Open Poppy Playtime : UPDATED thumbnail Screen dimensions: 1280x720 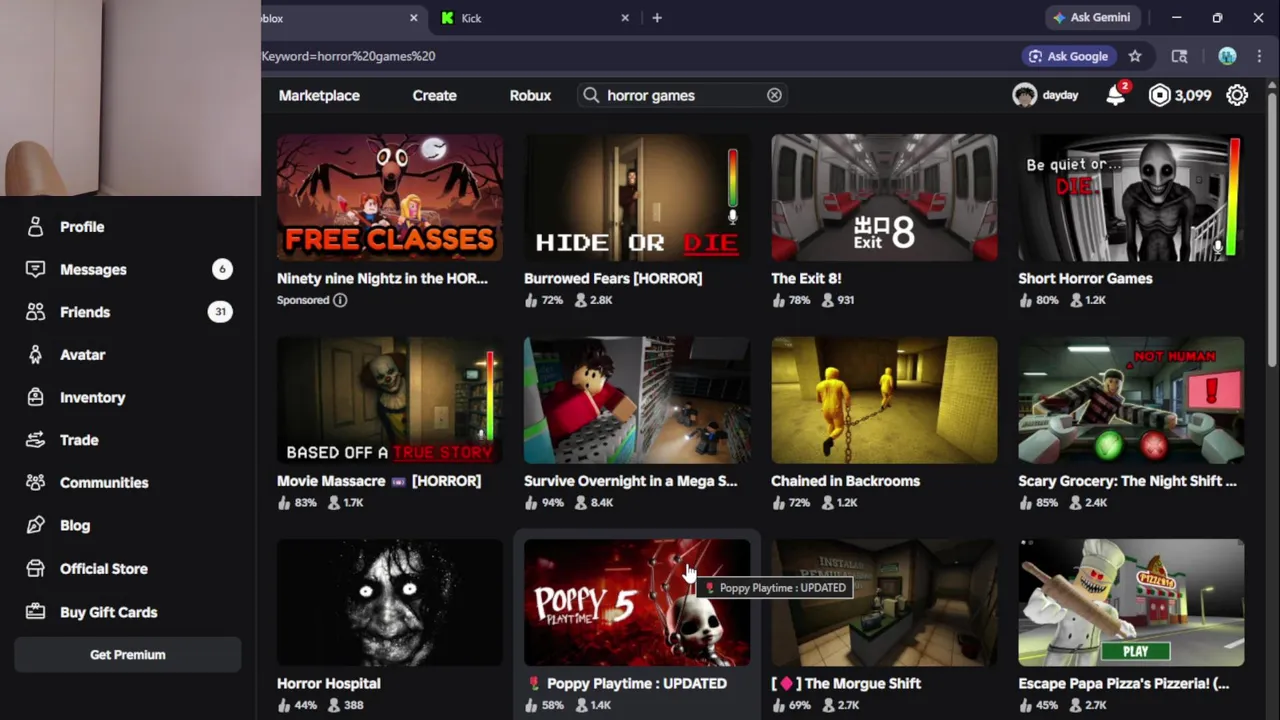pos(637,602)
